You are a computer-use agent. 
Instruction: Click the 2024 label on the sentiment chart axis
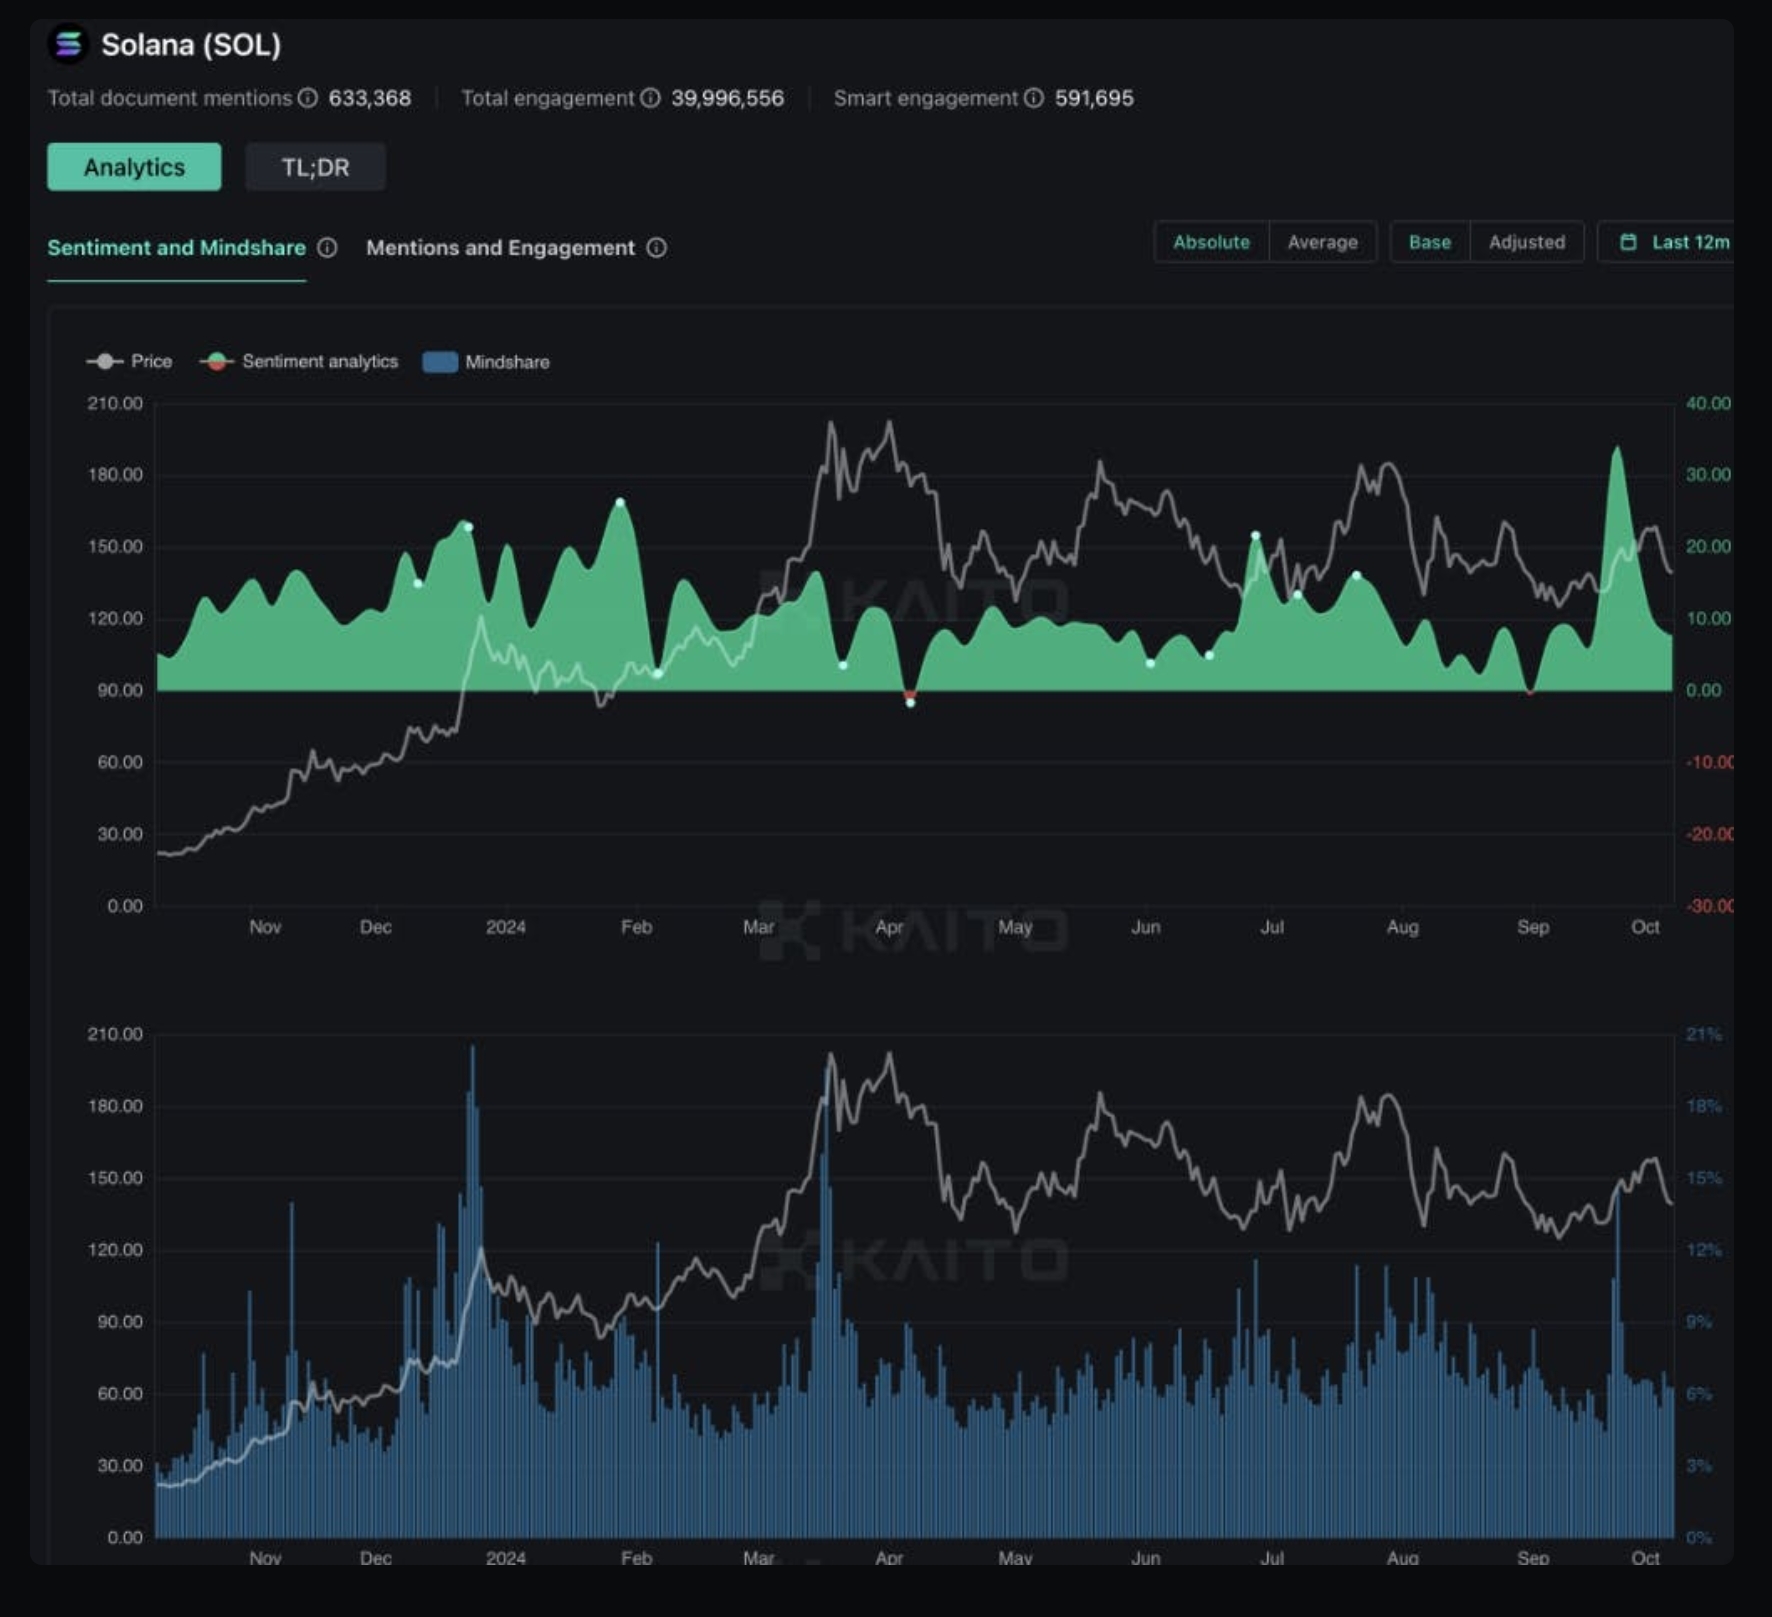pos(506,927)
